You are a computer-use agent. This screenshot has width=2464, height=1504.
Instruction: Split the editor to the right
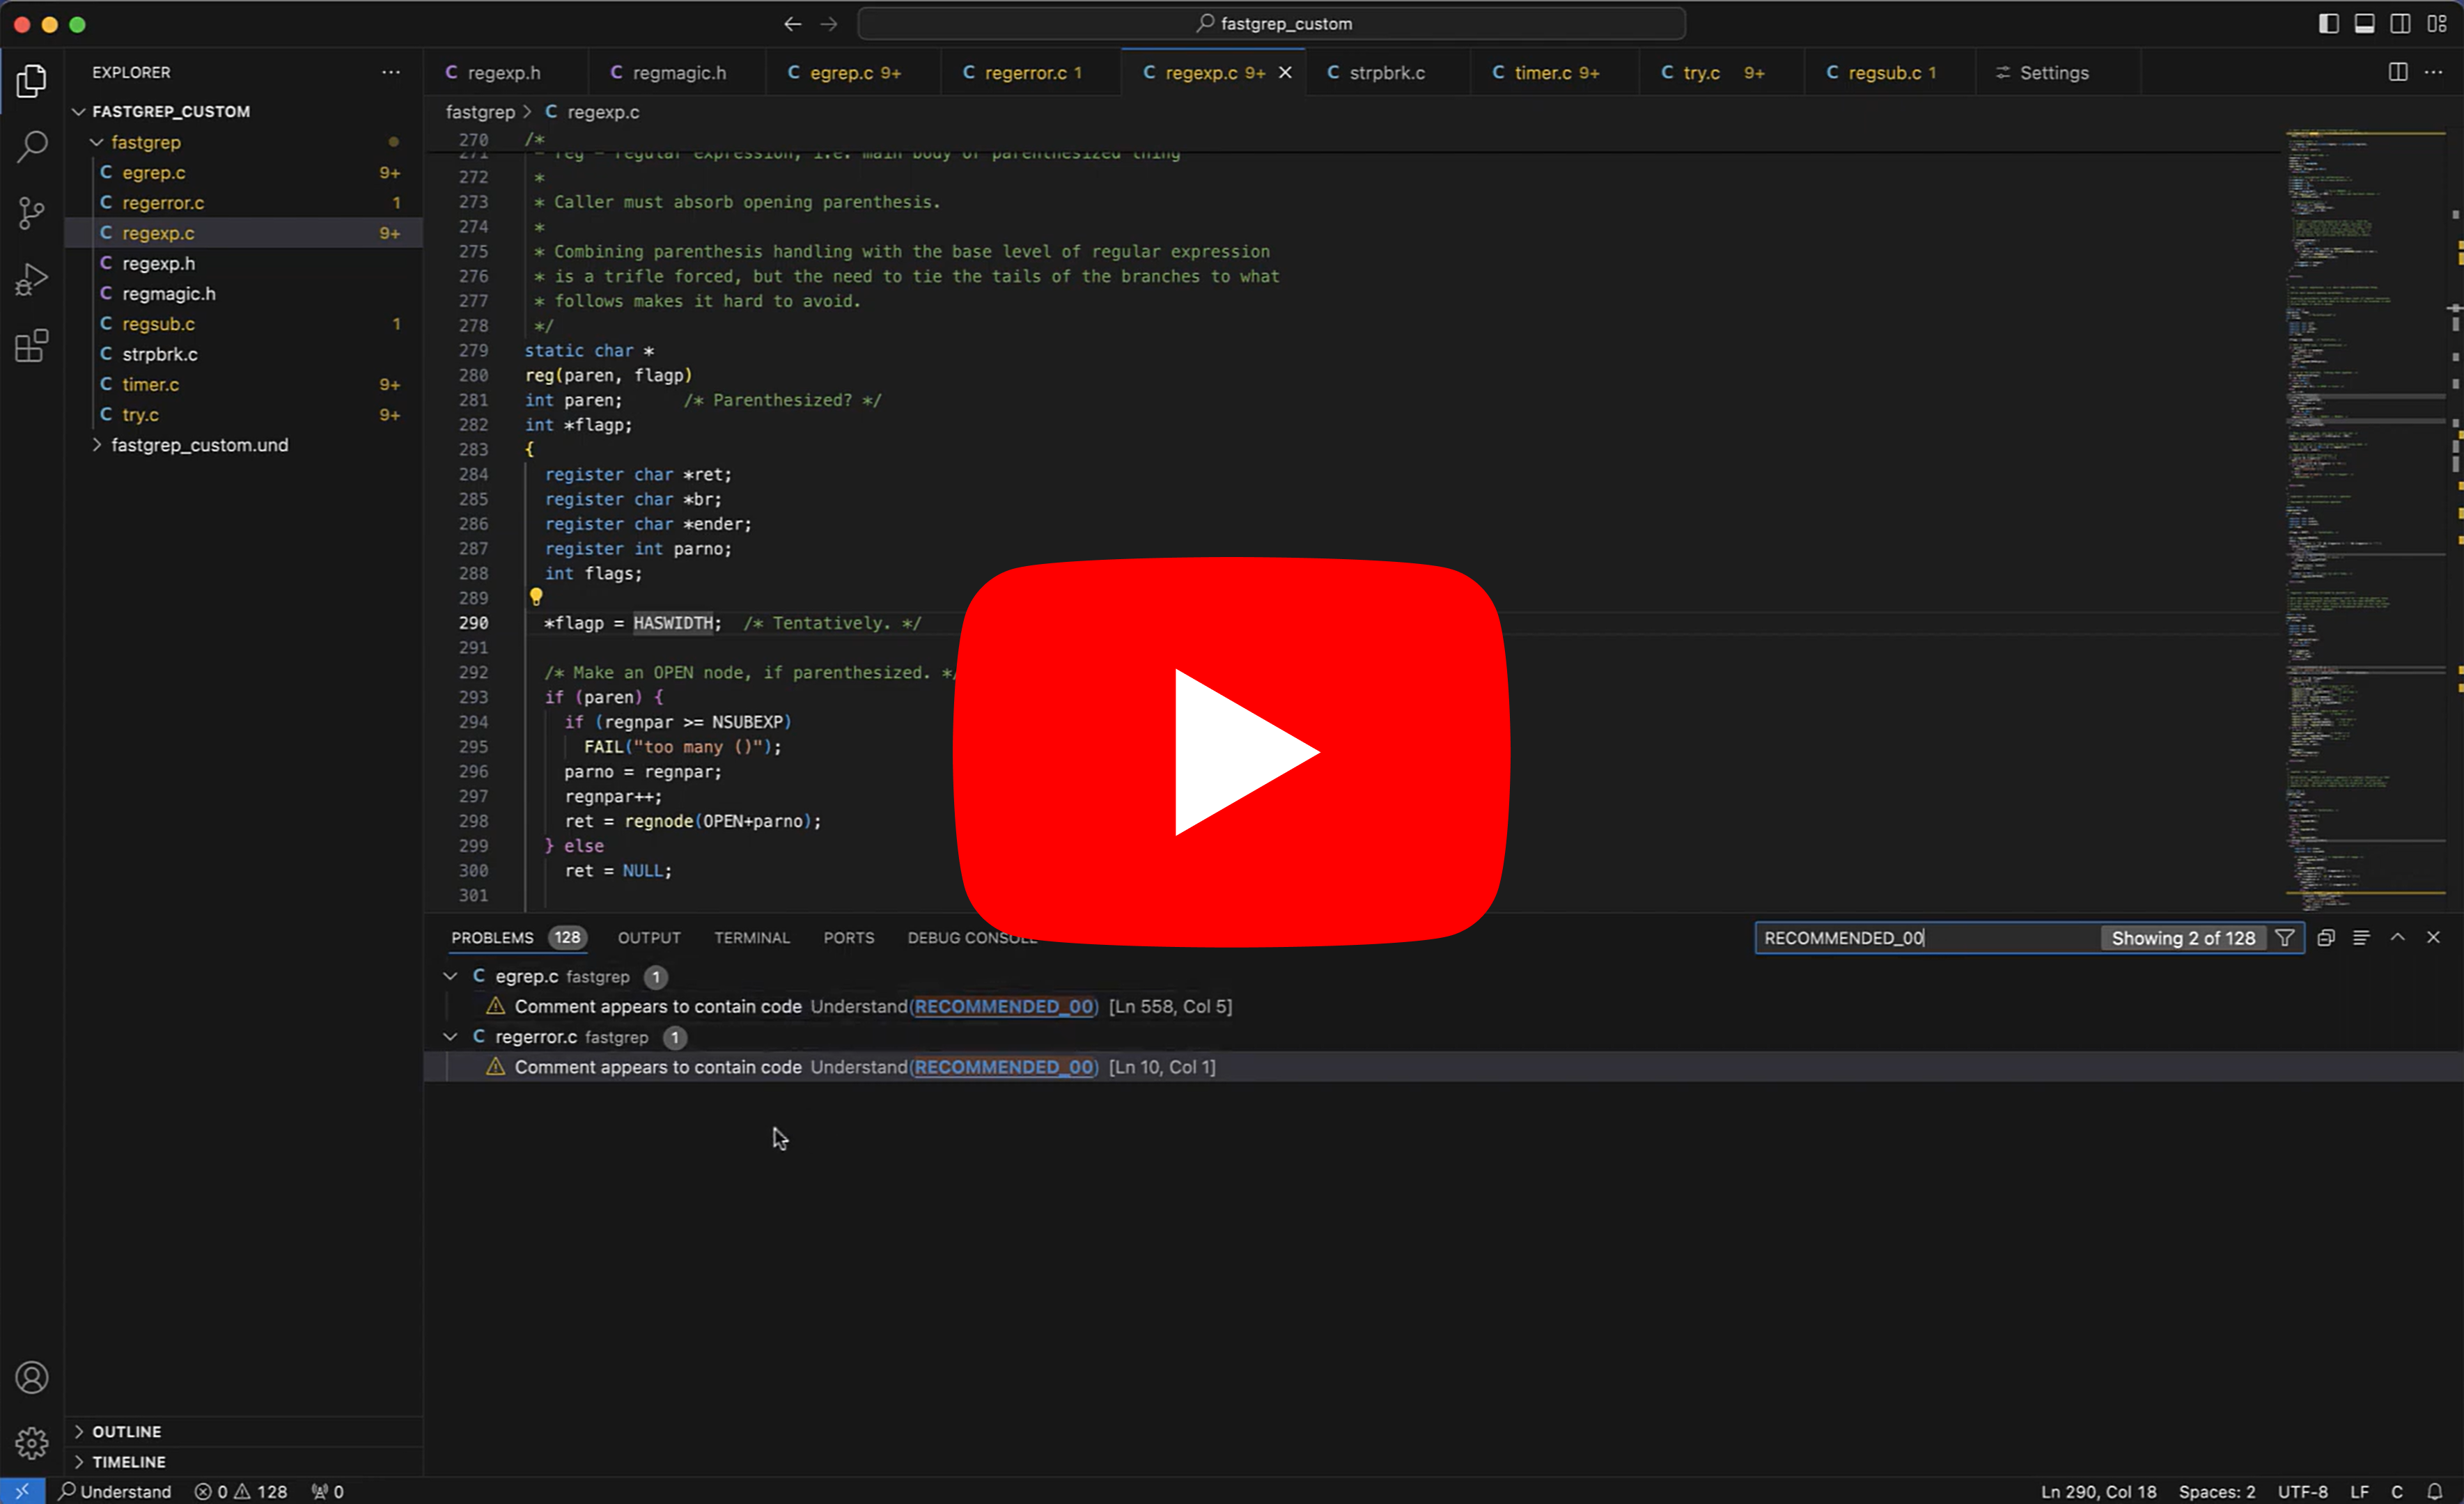(2398, 72)
